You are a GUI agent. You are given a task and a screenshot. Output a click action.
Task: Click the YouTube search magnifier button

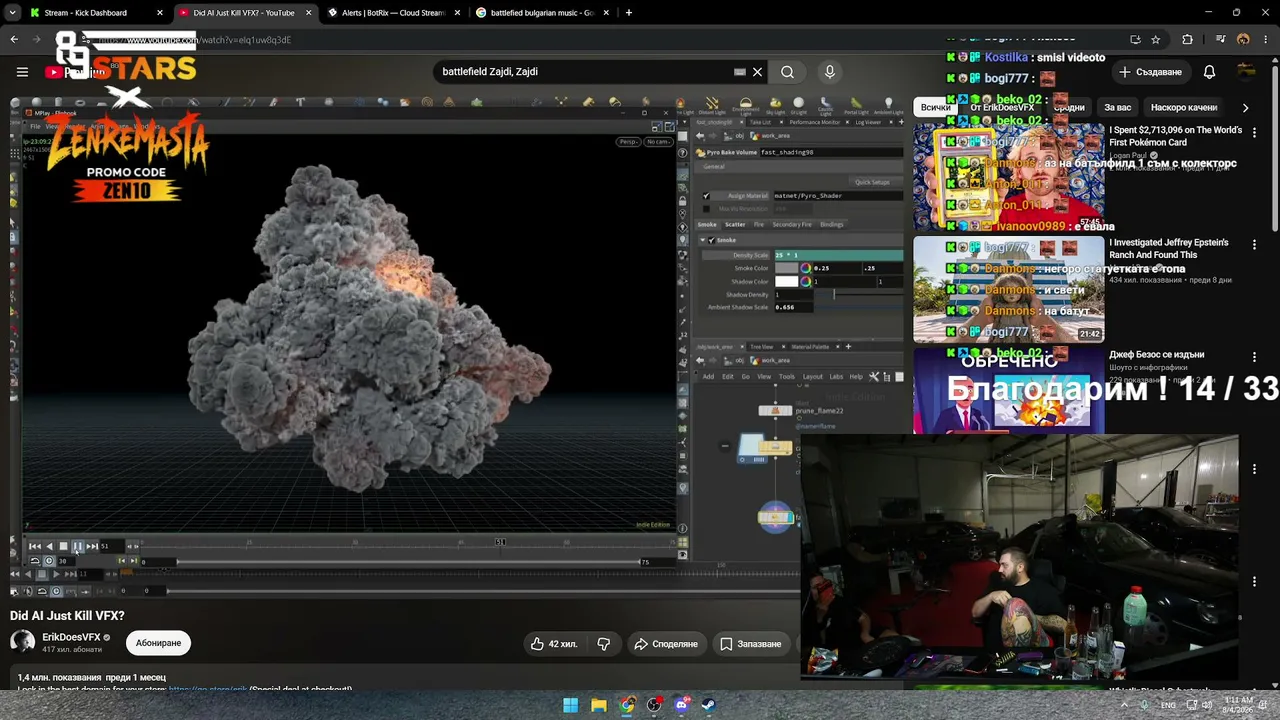tap(787, 72)
